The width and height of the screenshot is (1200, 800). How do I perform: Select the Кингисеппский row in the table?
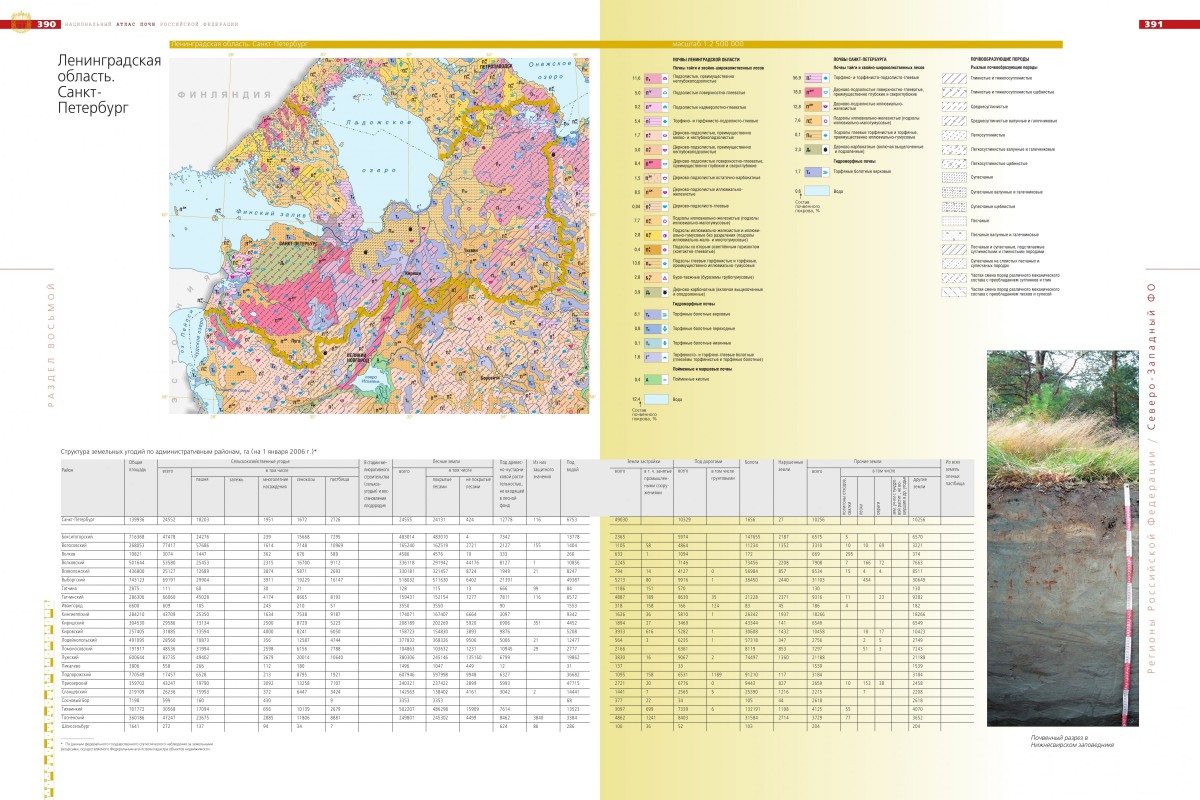(517, 614)
